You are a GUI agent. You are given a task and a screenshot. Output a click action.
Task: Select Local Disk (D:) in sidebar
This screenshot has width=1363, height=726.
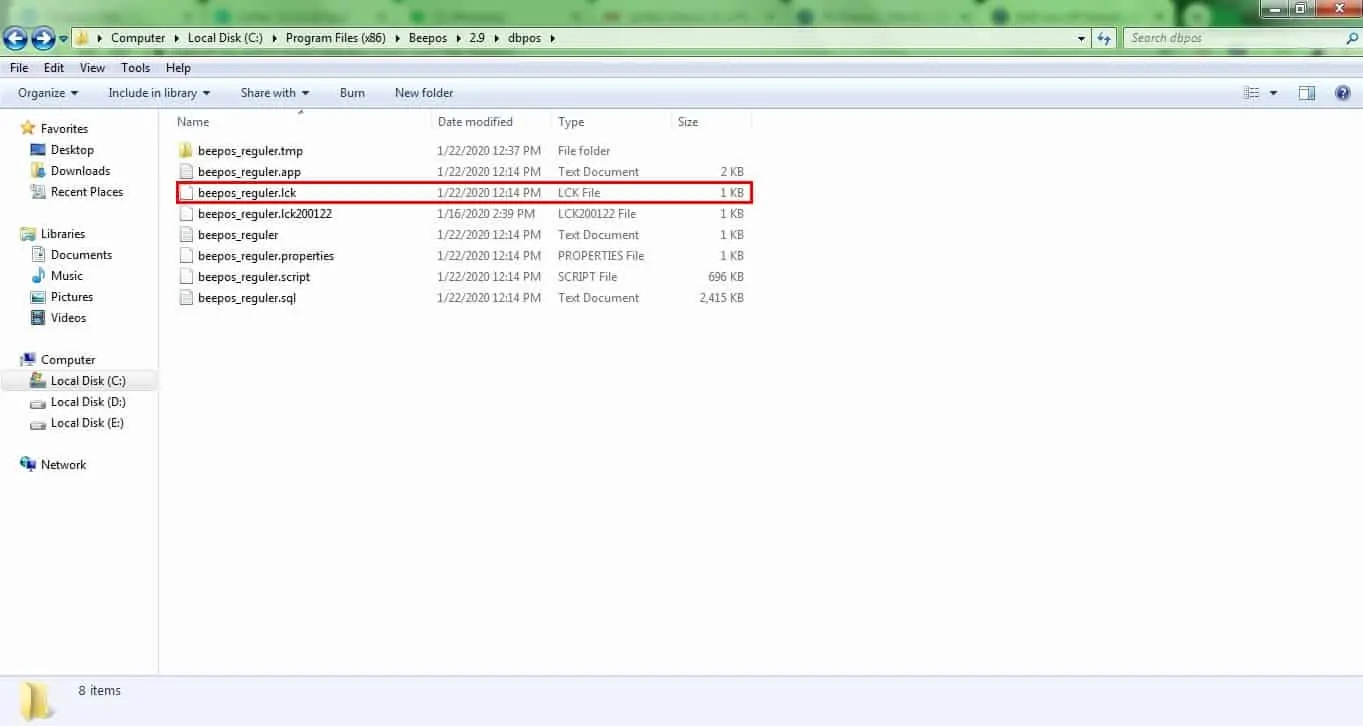pyautogui.click(x=88, y=402)
